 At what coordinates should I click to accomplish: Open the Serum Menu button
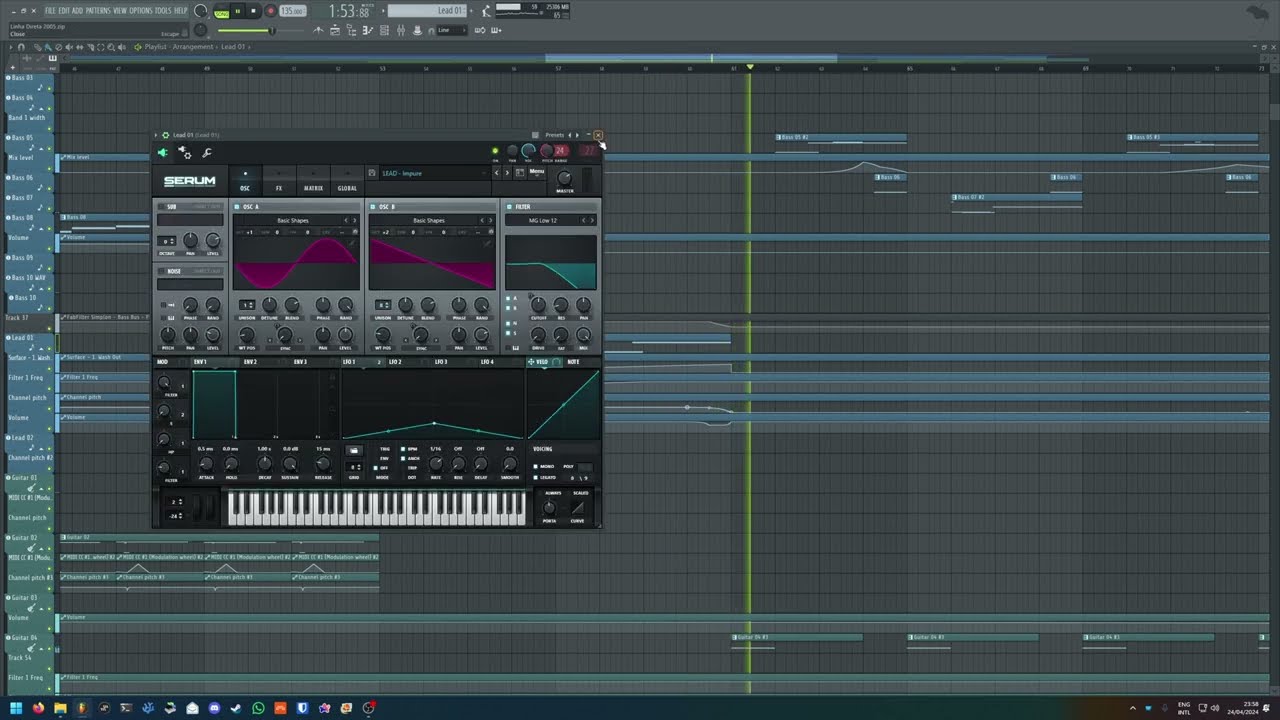[537, 172]
